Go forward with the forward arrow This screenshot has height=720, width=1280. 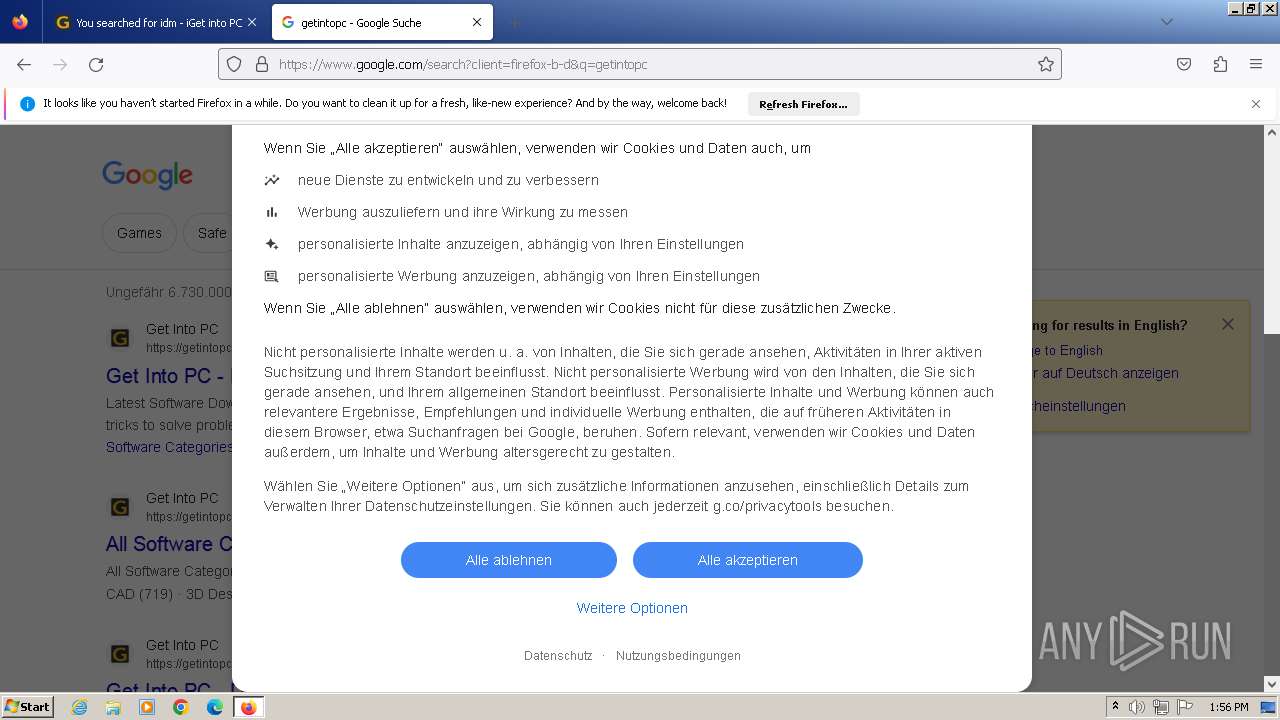(x=60, y=64)
